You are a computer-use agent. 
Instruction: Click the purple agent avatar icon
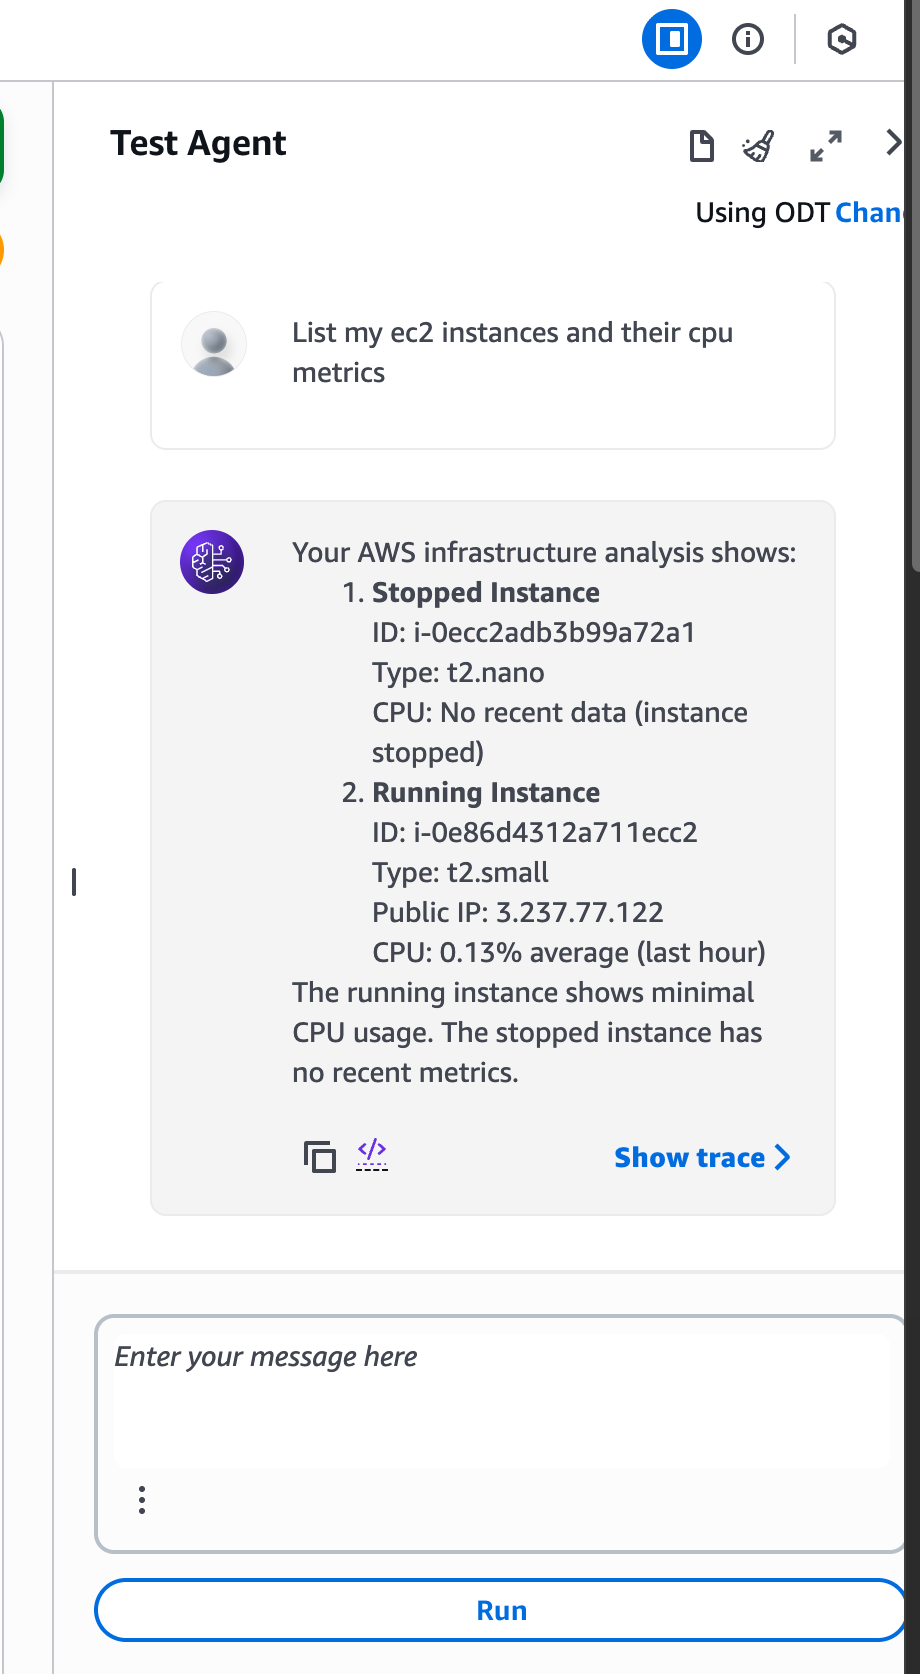point(212,562)
